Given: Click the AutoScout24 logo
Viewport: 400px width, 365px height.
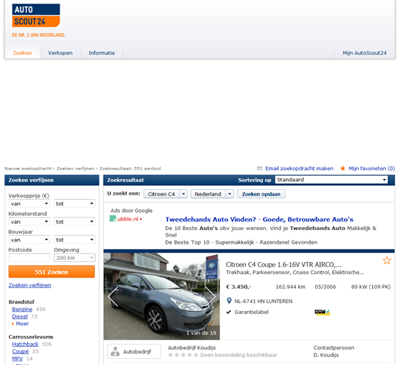Looking at the screenshot, I should (x=36, y=16).
